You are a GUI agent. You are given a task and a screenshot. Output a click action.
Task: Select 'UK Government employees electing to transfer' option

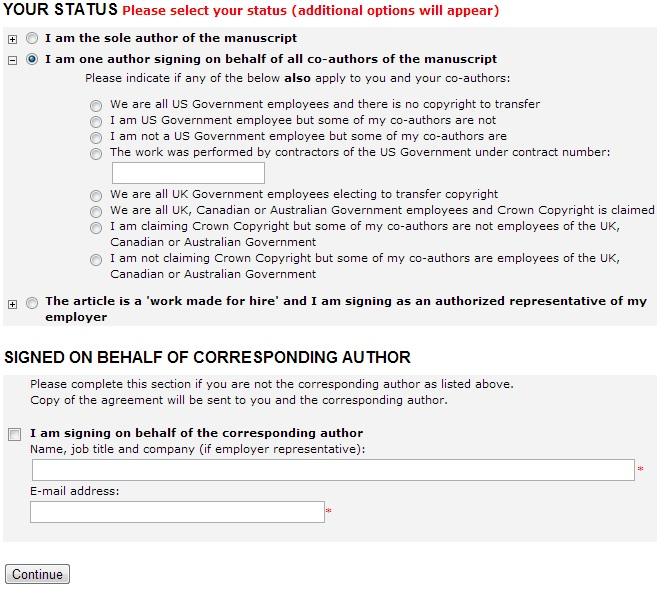pyautogui.click(x=96, y=196)
